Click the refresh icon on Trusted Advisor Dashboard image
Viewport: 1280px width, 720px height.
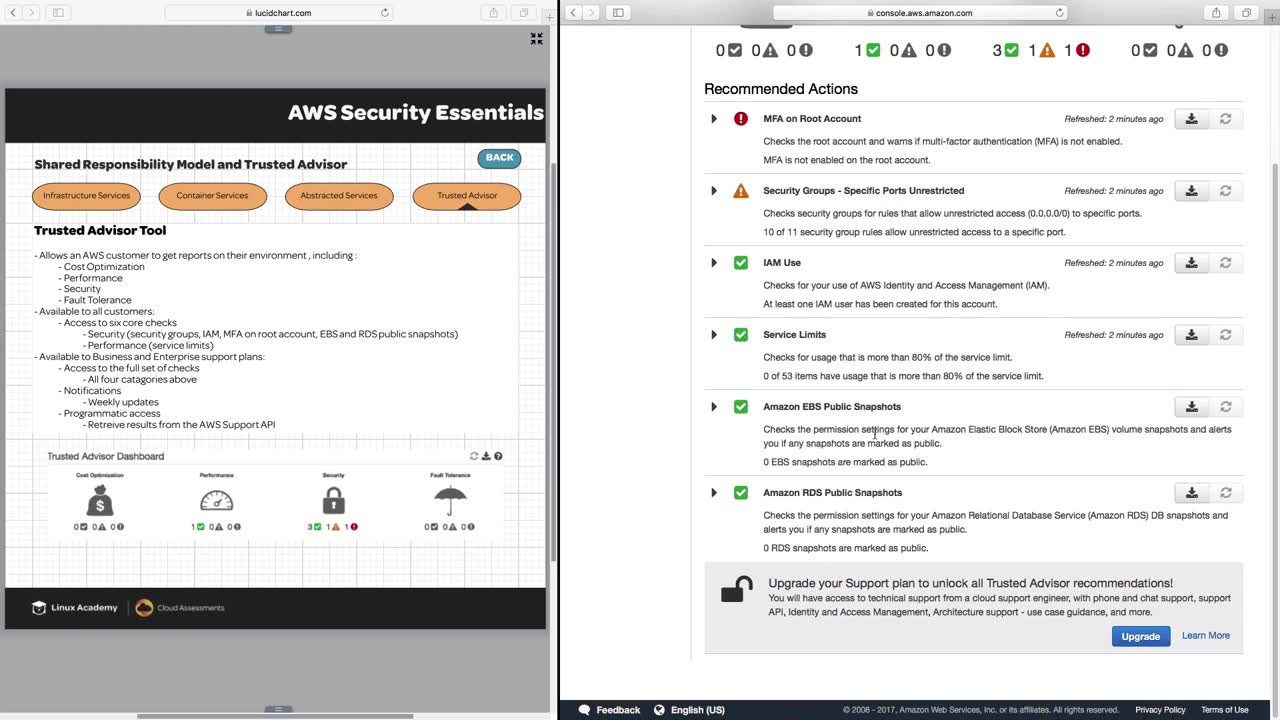tap(474, 456)
